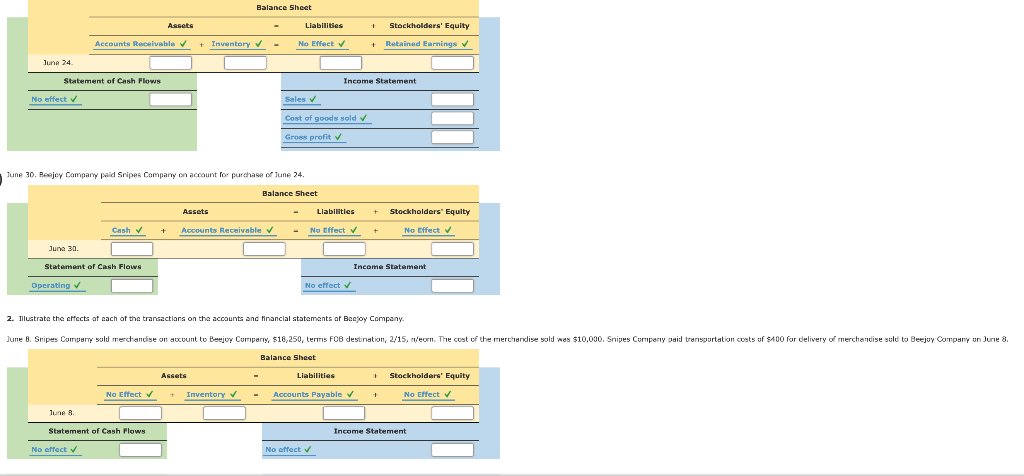Open the Retained Earnings dropdown
Image resolution: width=1024 pixels, height=476 pixels.
point(427,44)
